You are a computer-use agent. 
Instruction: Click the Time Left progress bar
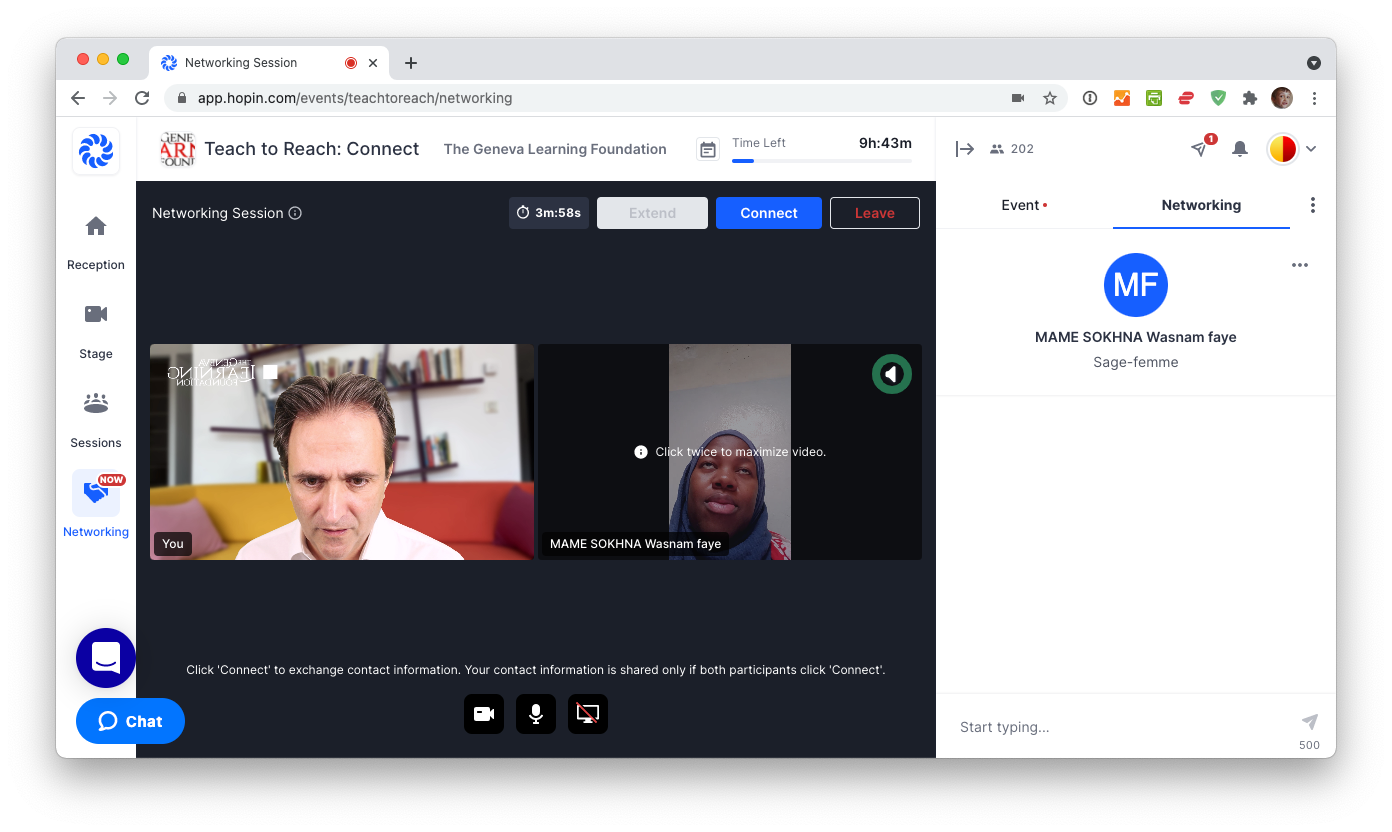[x=821, y=160]
